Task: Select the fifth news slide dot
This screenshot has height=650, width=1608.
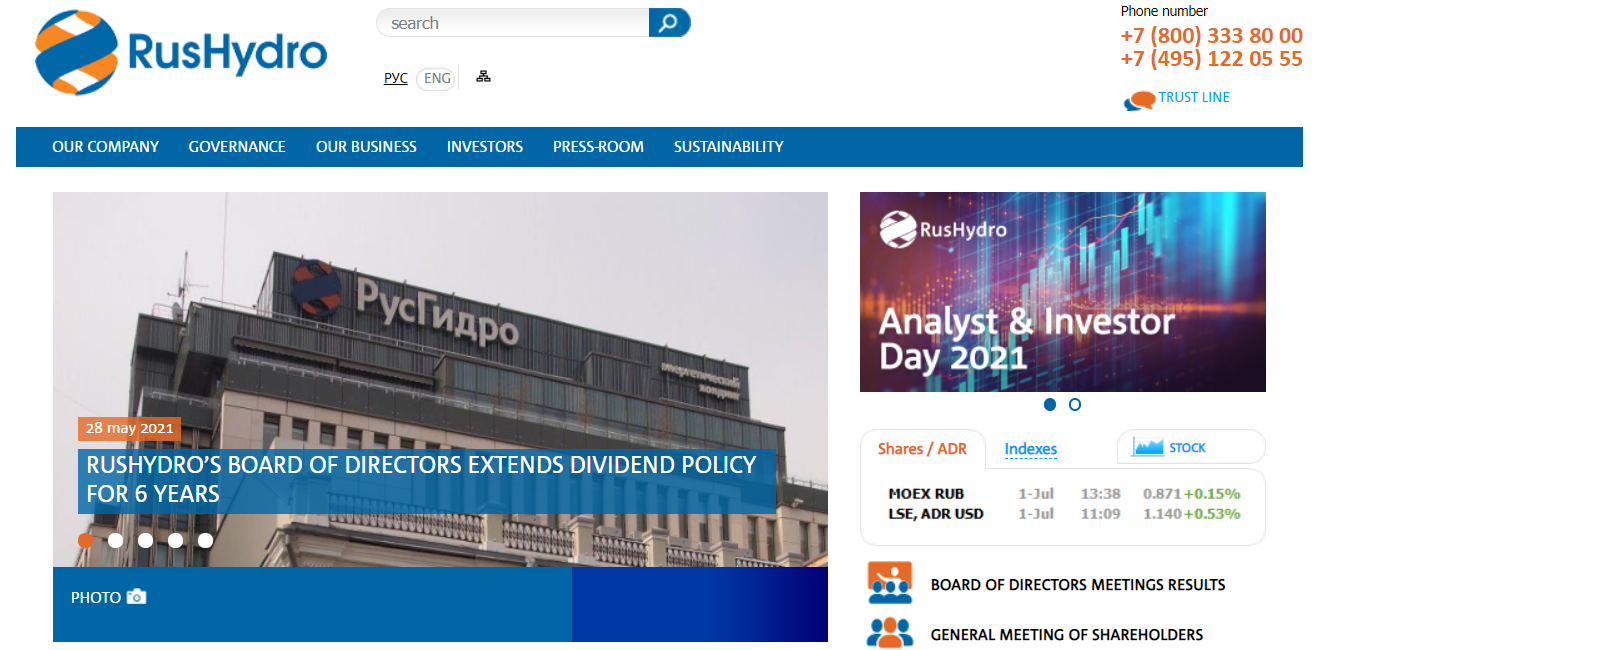Action: pyautogui.click(x=206, y=540)
